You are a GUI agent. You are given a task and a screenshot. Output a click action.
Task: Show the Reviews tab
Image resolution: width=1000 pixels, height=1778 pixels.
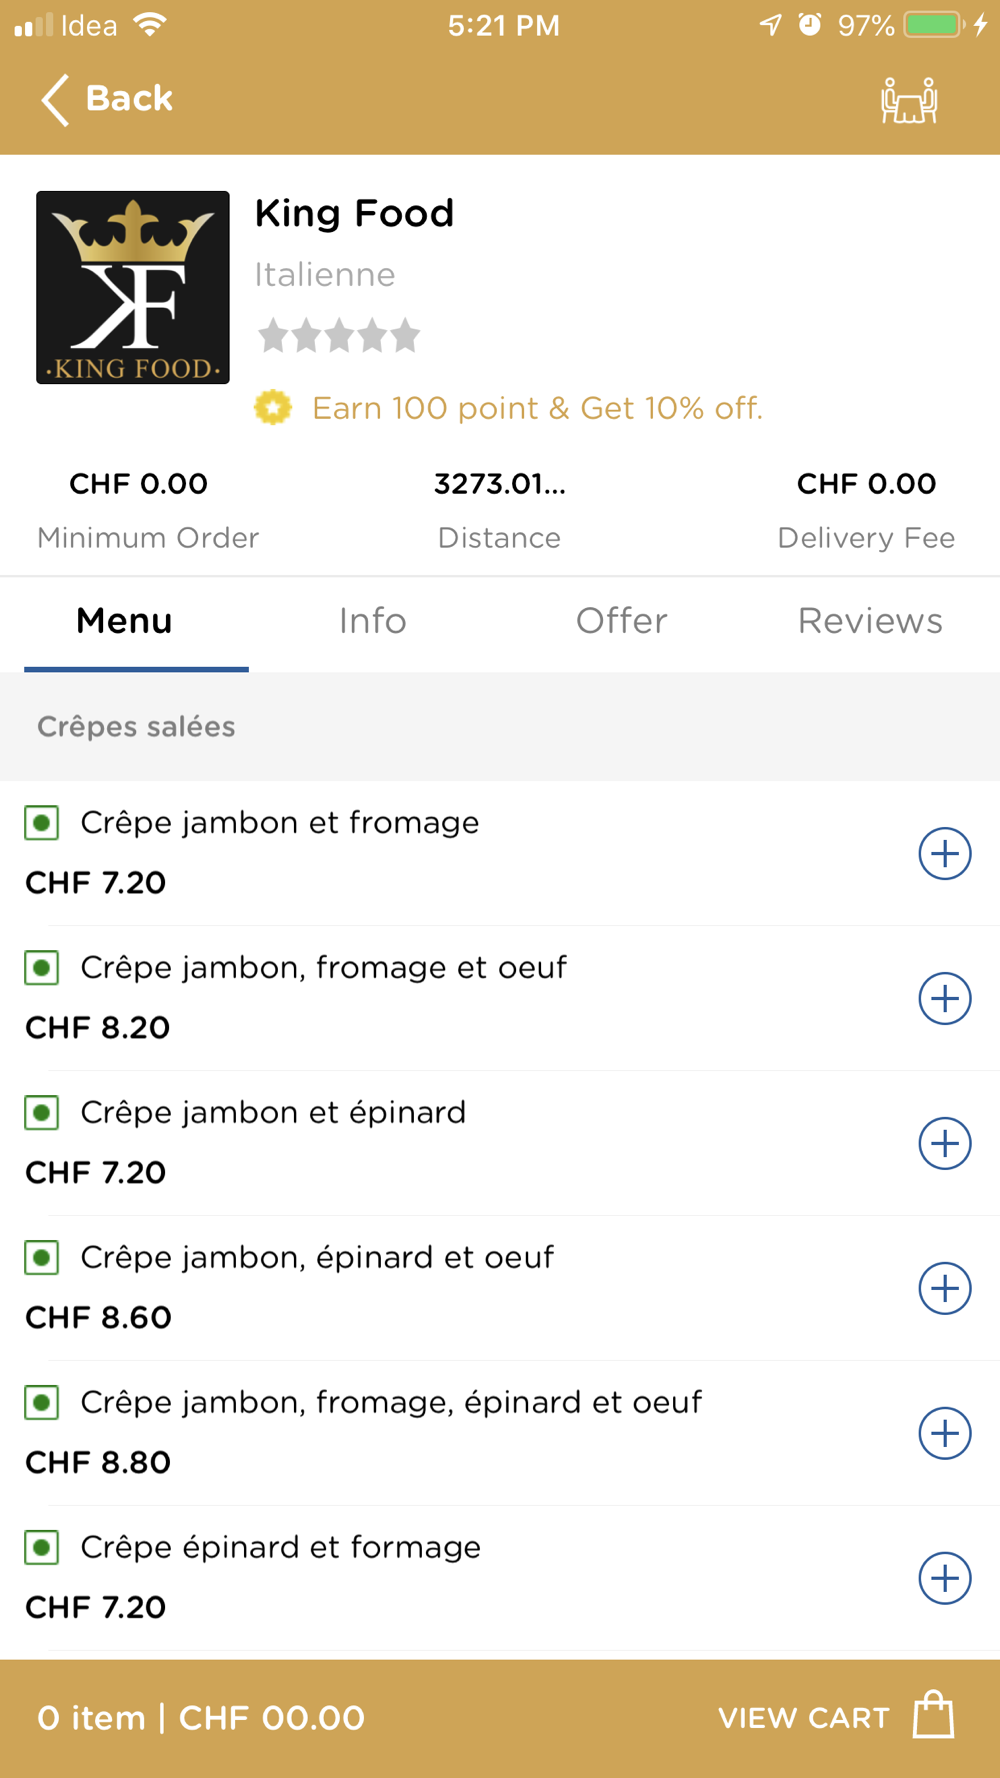click(870, 621)
